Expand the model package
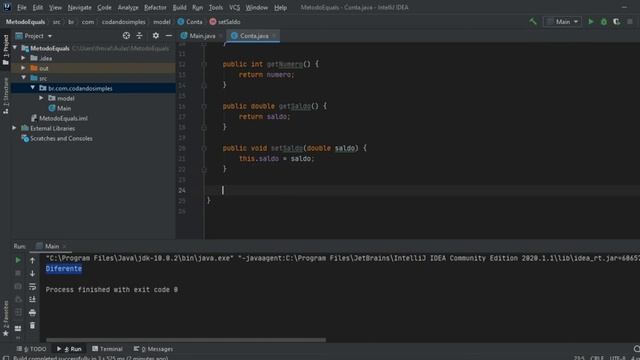Image resolution: width=640 pixels, height=360 pixels. point(41,98)
